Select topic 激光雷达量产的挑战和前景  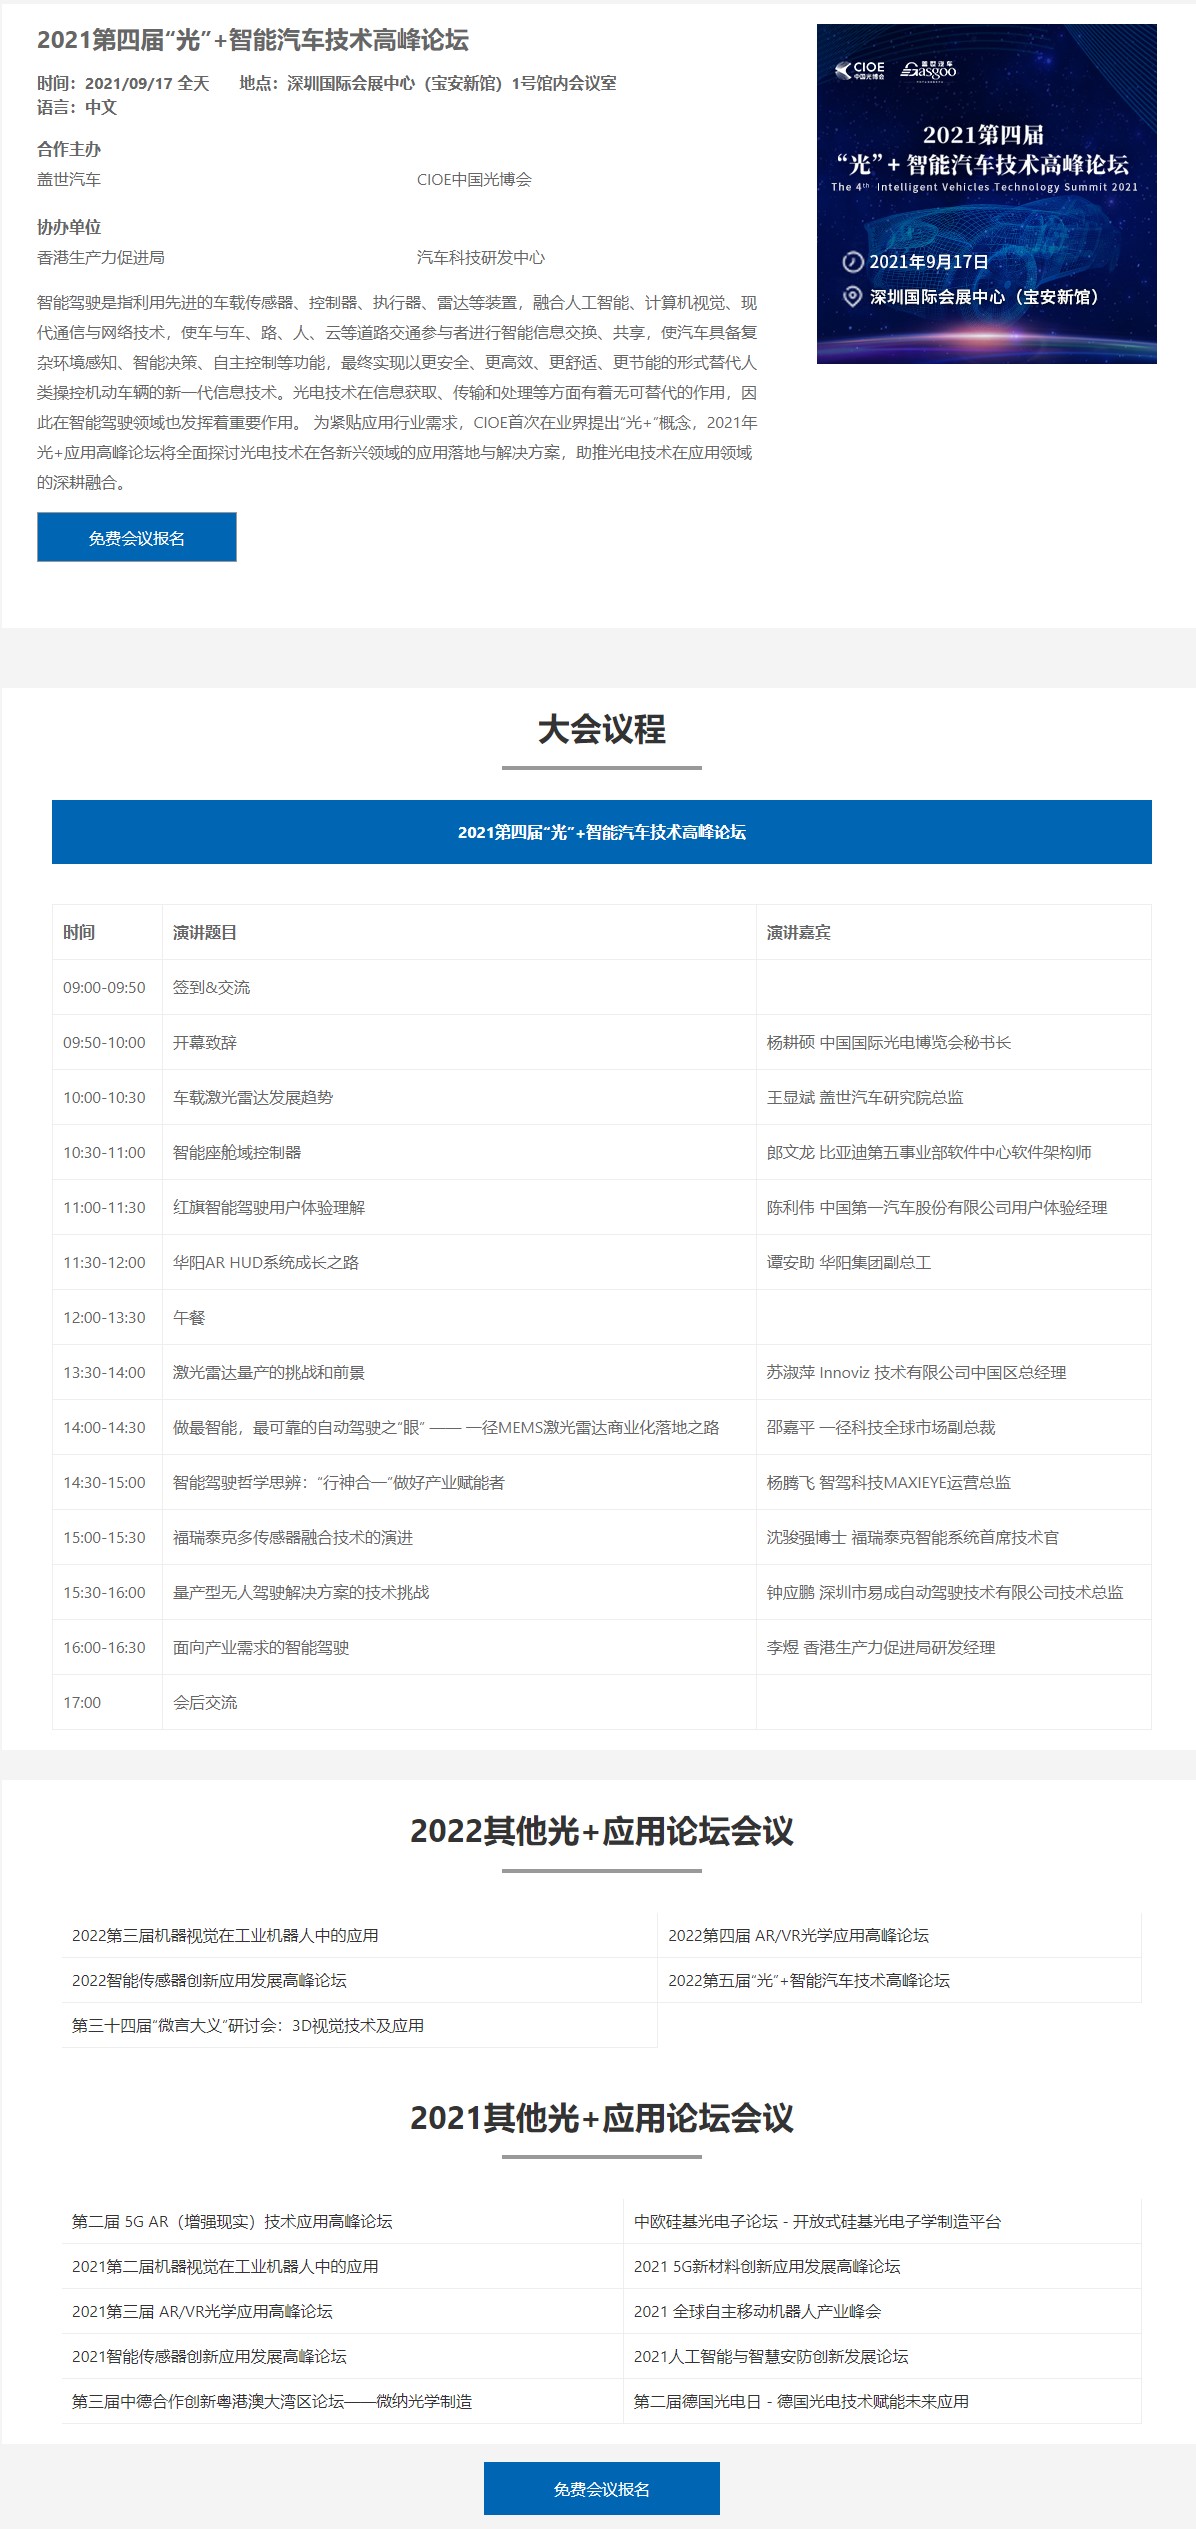[269, 1372]
